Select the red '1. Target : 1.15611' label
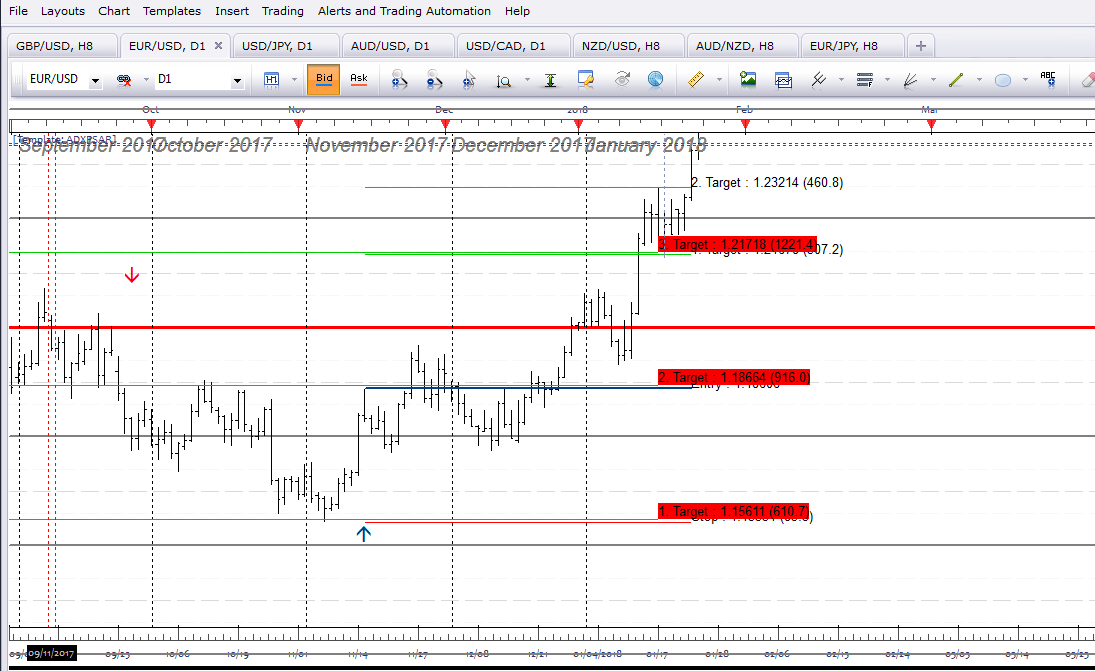 click(733, 512)
